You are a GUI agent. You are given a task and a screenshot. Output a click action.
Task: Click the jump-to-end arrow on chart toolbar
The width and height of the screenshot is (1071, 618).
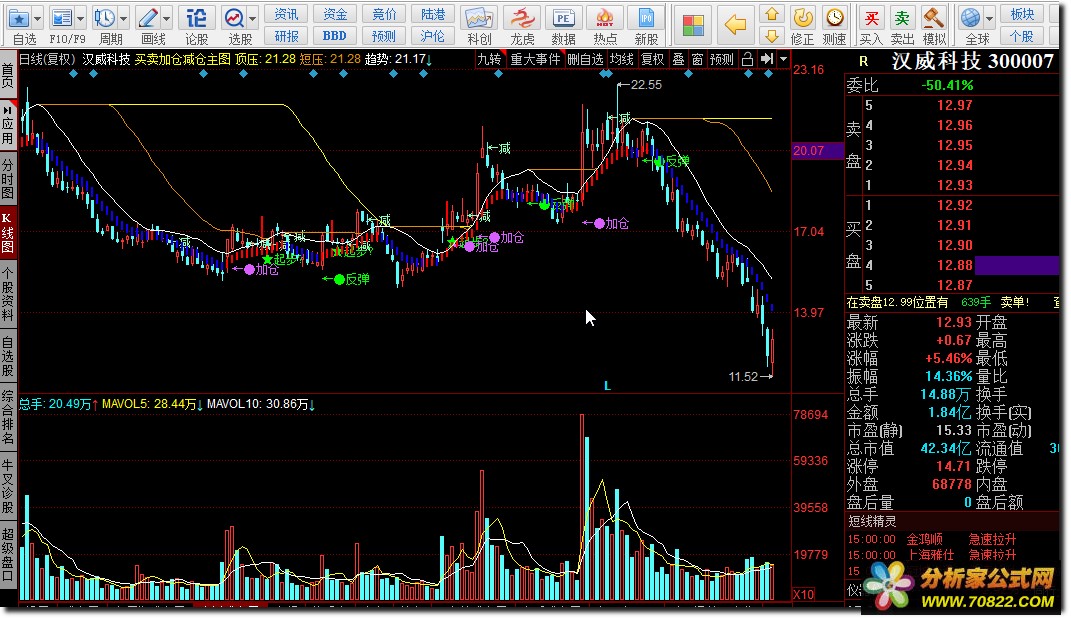tap(767, 59)
